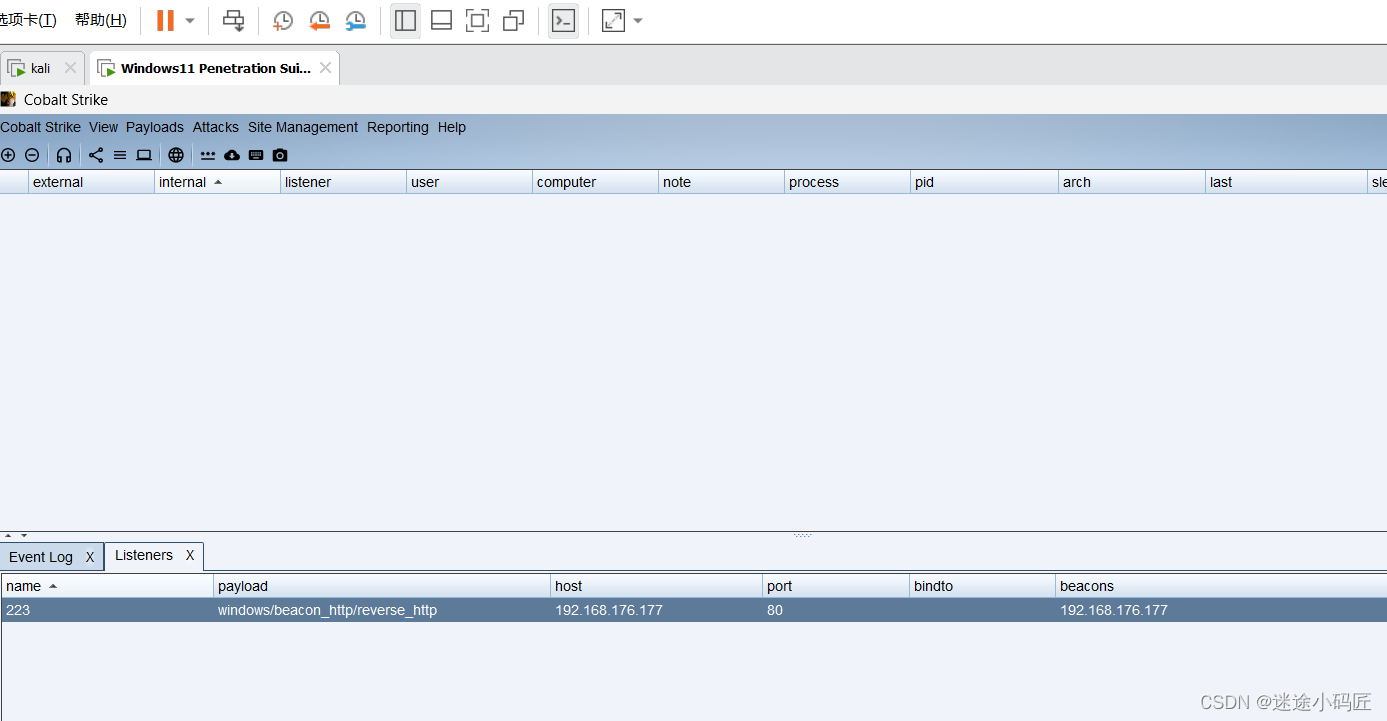Open Keystrokes via keyboard icon
1387x721 pixels.
tap(256, 155)
